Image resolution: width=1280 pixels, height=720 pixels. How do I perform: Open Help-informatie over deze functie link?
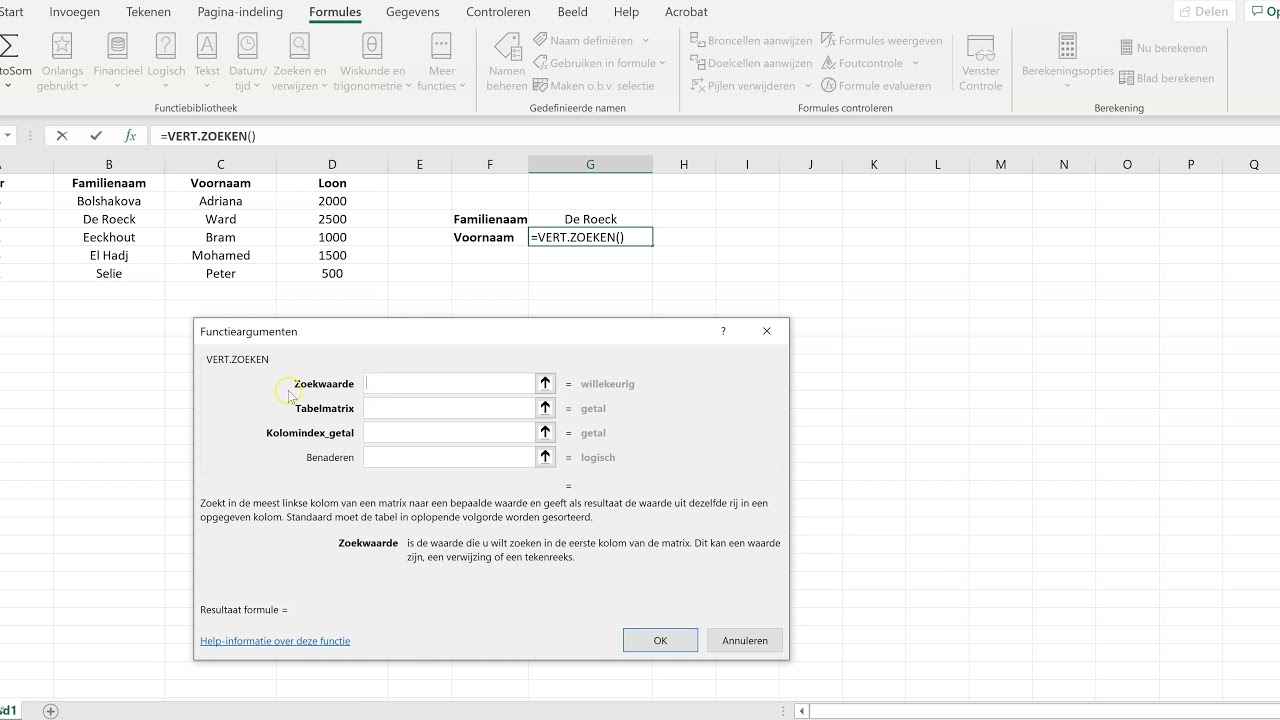coord(275,641)
